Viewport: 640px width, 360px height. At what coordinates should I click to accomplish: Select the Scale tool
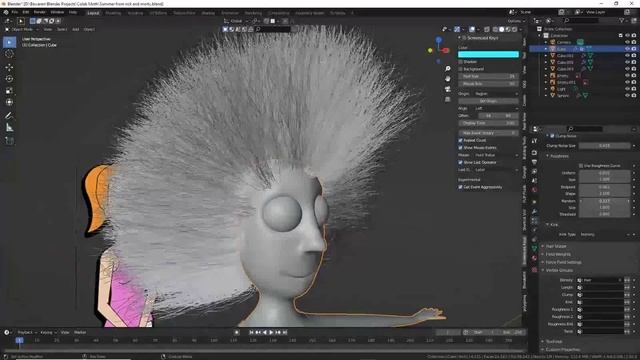(9, 91)
